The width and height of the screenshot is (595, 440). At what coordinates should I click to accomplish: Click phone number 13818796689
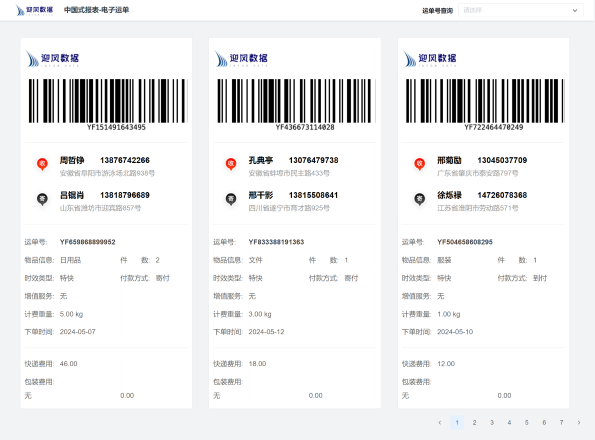click(x=125, y=195)
